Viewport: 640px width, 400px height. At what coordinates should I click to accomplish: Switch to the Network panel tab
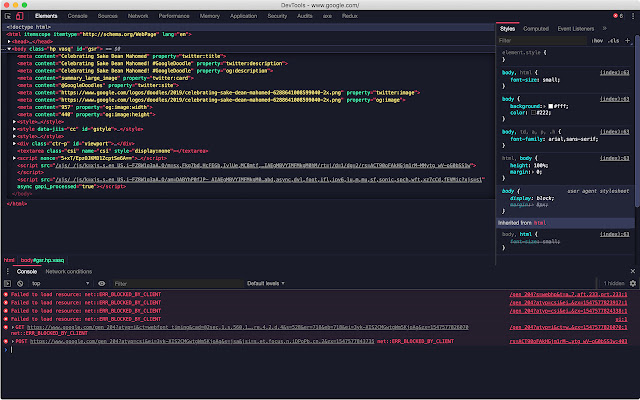point(138,16)
